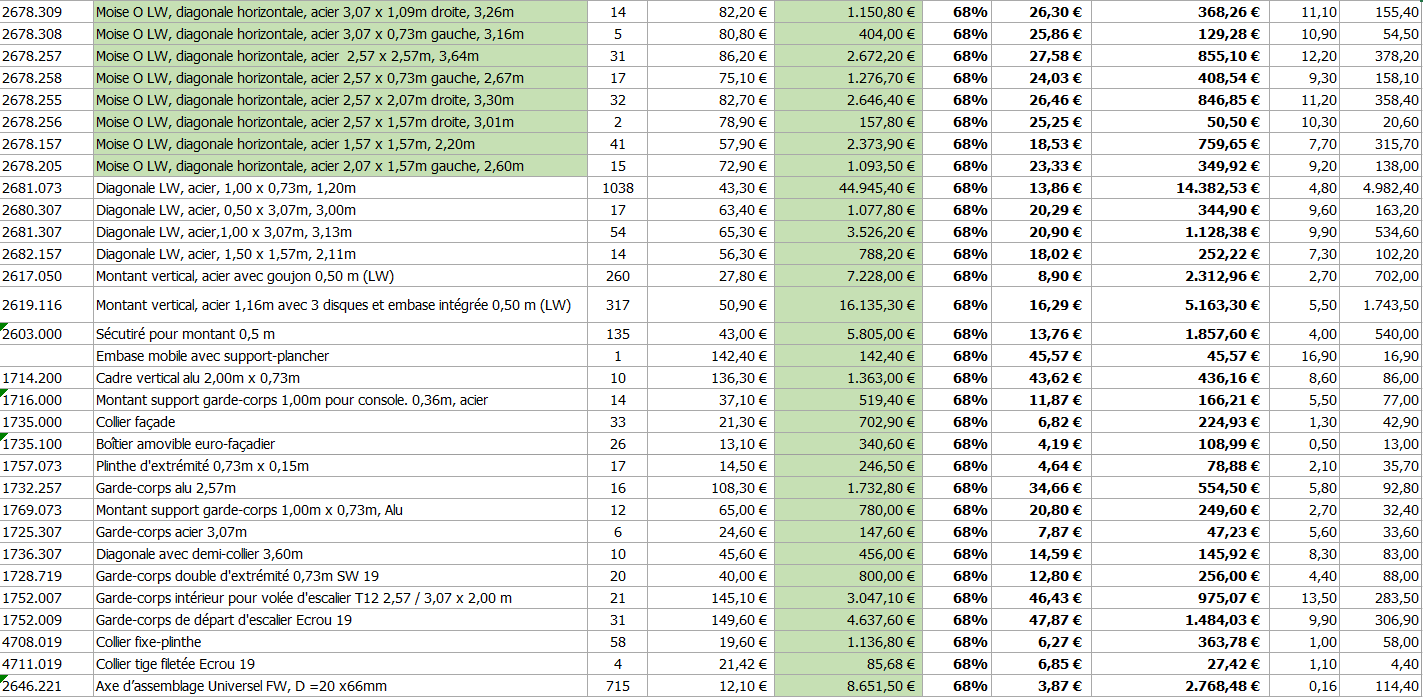
Task: Click reference 2619.116
Action: pos(46,305)
